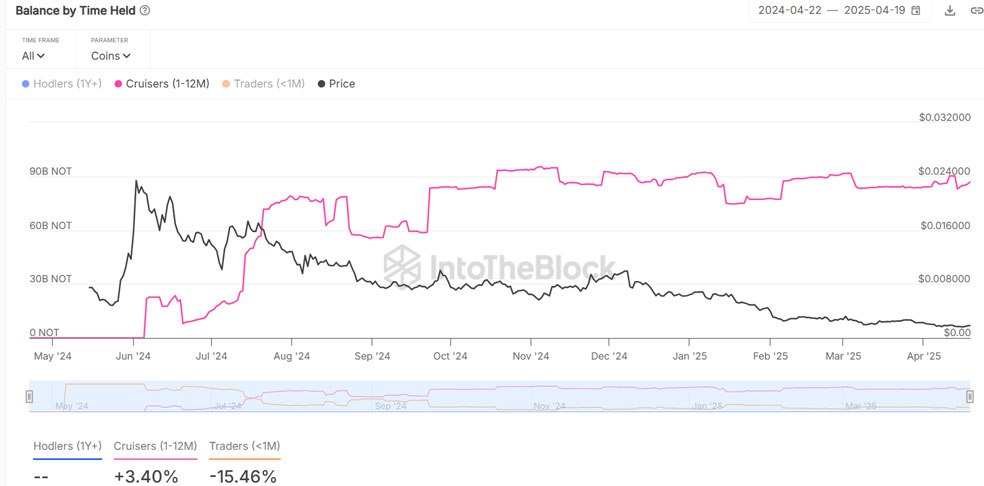Select the Traders (<1M) summary tab

point(244,446)
